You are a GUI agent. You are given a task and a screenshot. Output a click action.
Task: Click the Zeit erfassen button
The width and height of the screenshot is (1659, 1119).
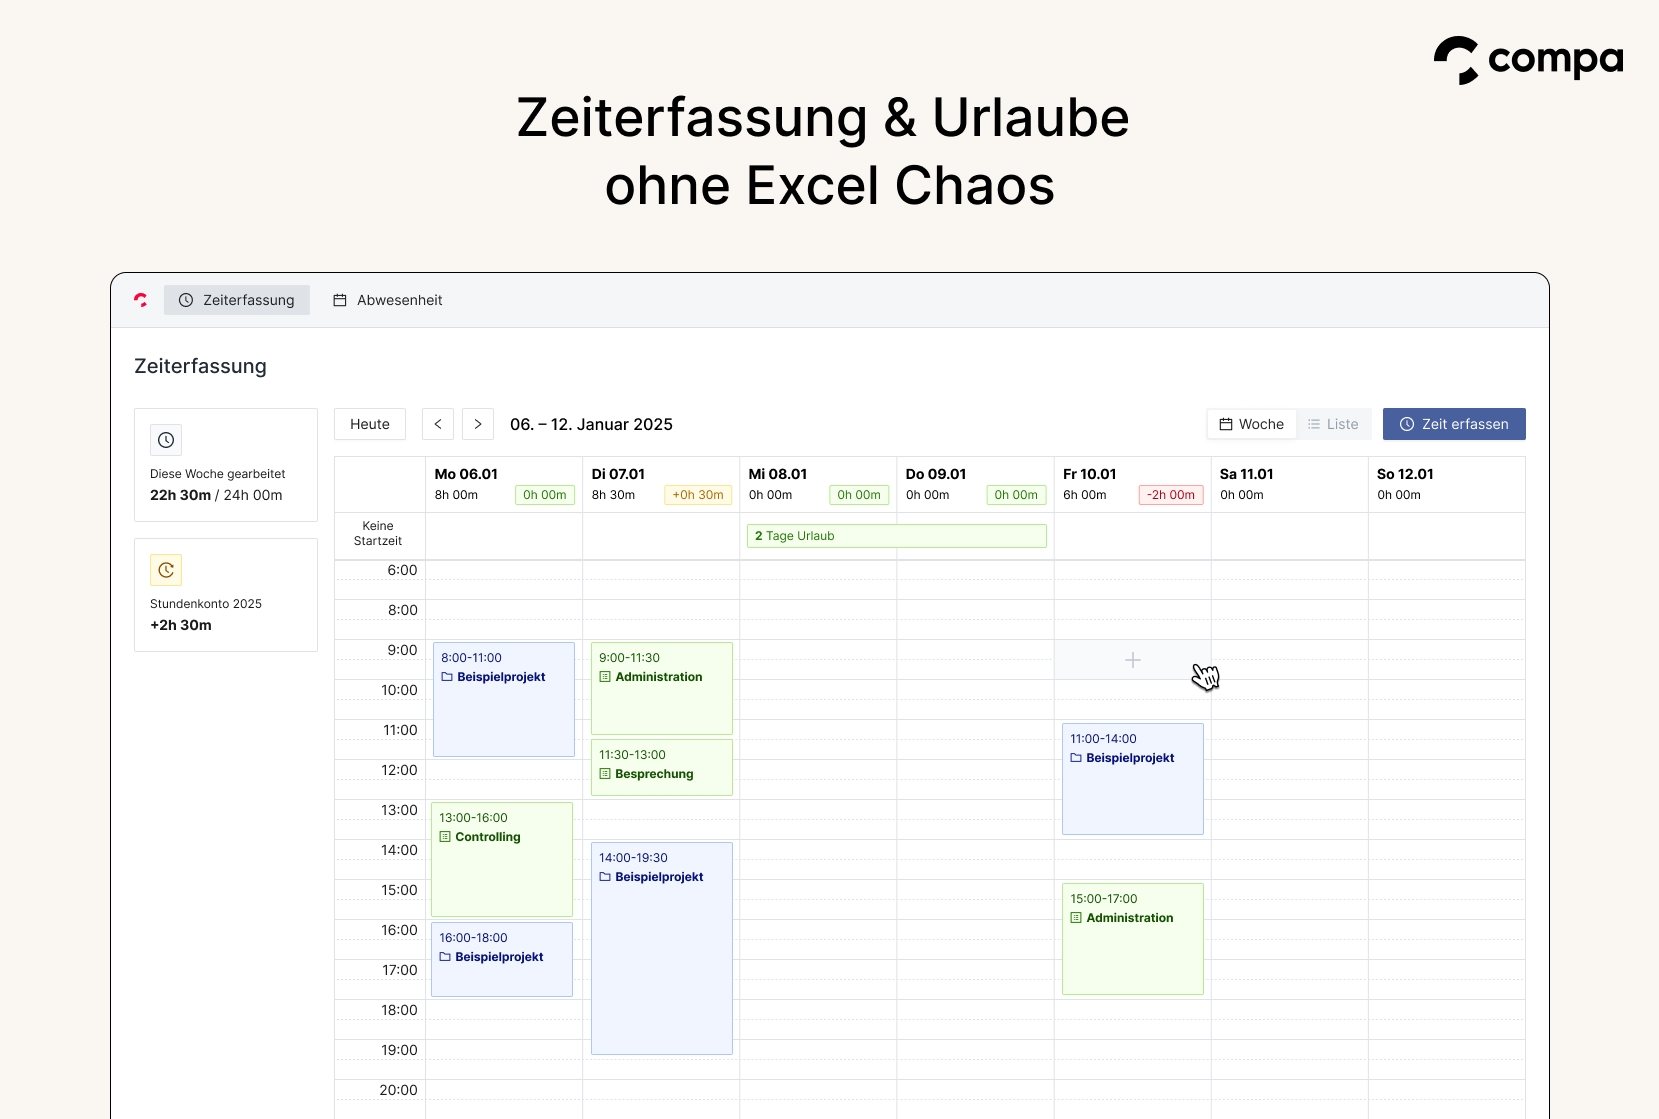click(x=1454, y=424)
